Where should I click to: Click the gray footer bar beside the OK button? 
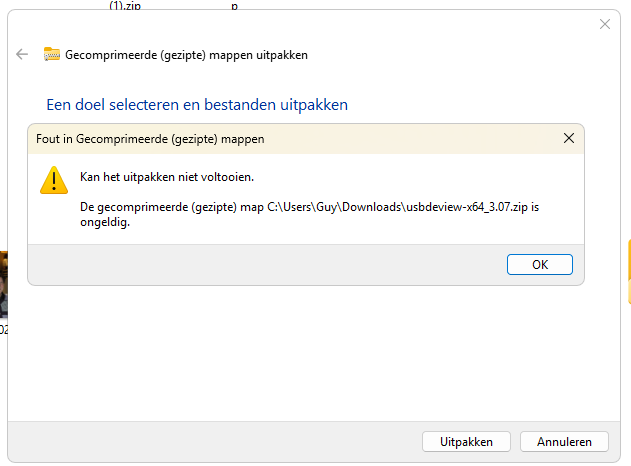[x=266, y=264]
